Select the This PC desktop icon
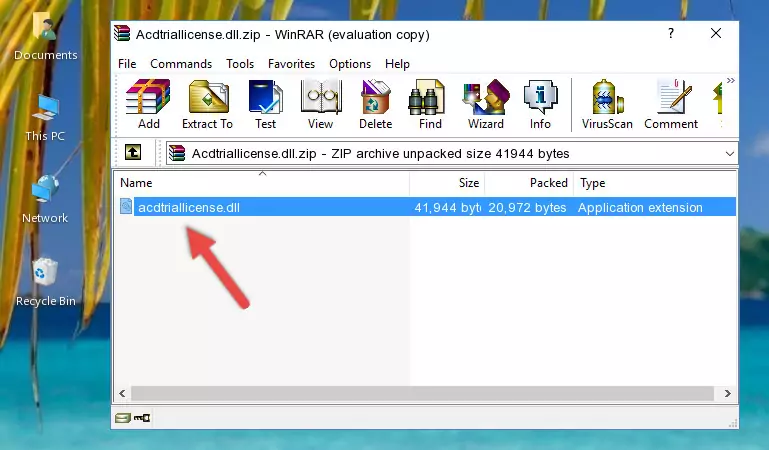The width and height of the screenshot is (769, 450). [x=45, y=119]
